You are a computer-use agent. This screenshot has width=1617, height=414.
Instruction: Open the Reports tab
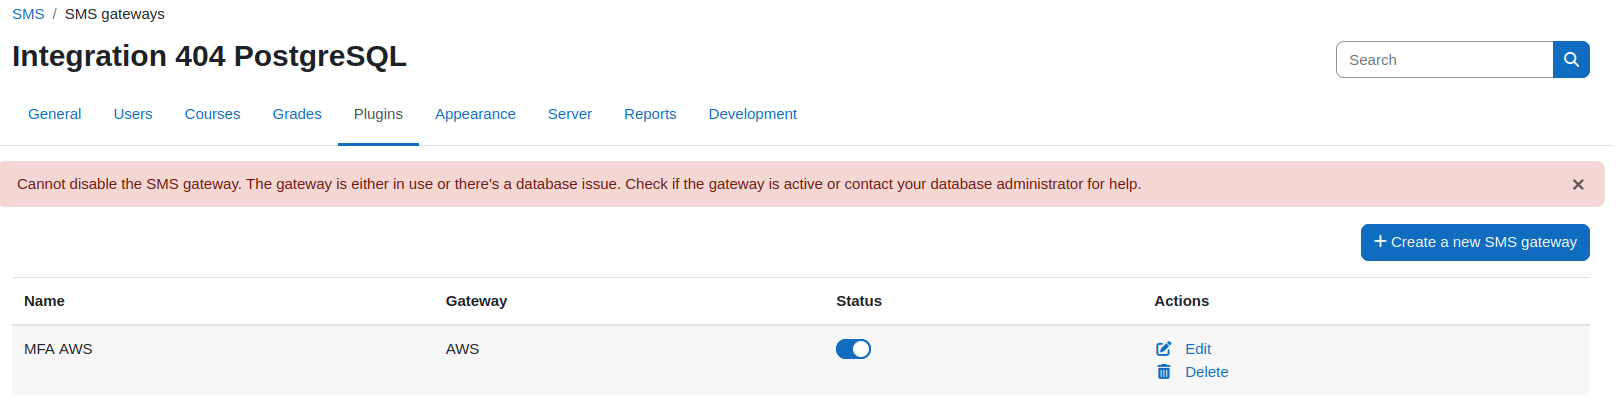[x=650, y=114]
